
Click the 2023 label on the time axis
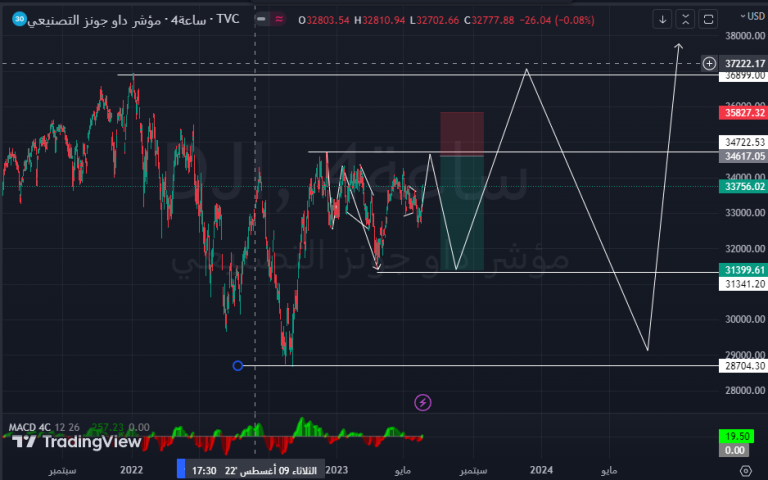(336, 470)
